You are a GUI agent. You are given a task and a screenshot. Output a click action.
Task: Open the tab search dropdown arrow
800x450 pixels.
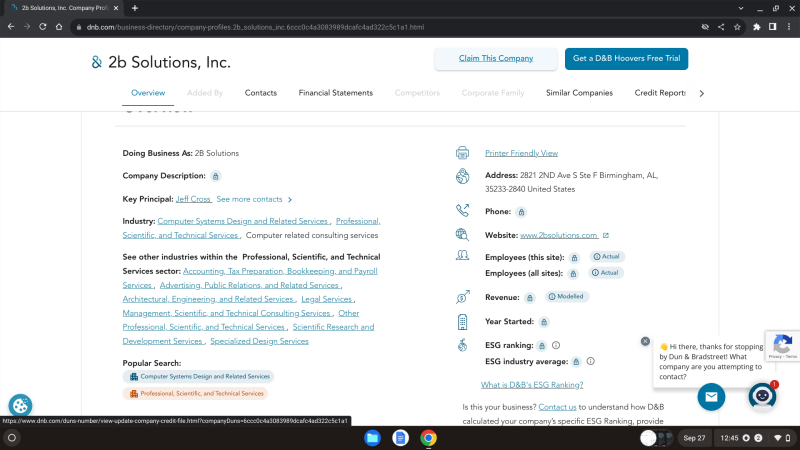coord(741,8)
